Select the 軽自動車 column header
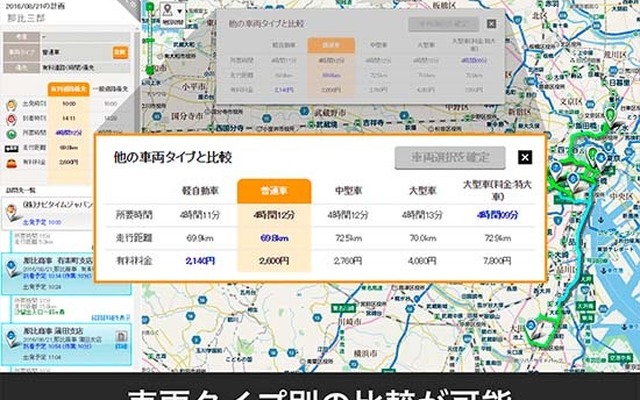Viewport: 640px width, 400px height. point(200,191)
